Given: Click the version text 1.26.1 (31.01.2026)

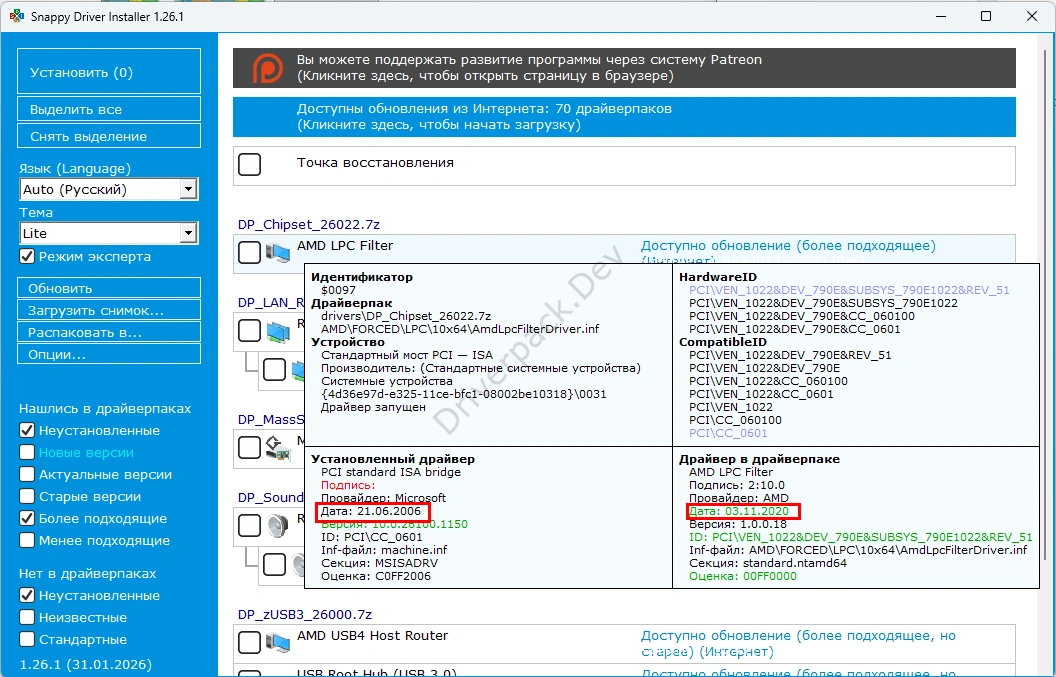Looking at the screenshot, I should [86, 664].
